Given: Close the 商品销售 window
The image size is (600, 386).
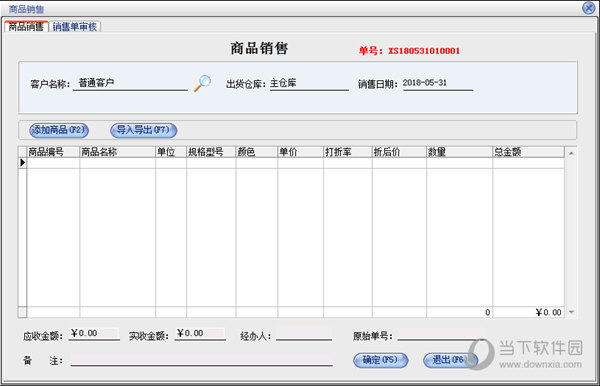Looking at the screenshot, I should click(x=588, y=8).
